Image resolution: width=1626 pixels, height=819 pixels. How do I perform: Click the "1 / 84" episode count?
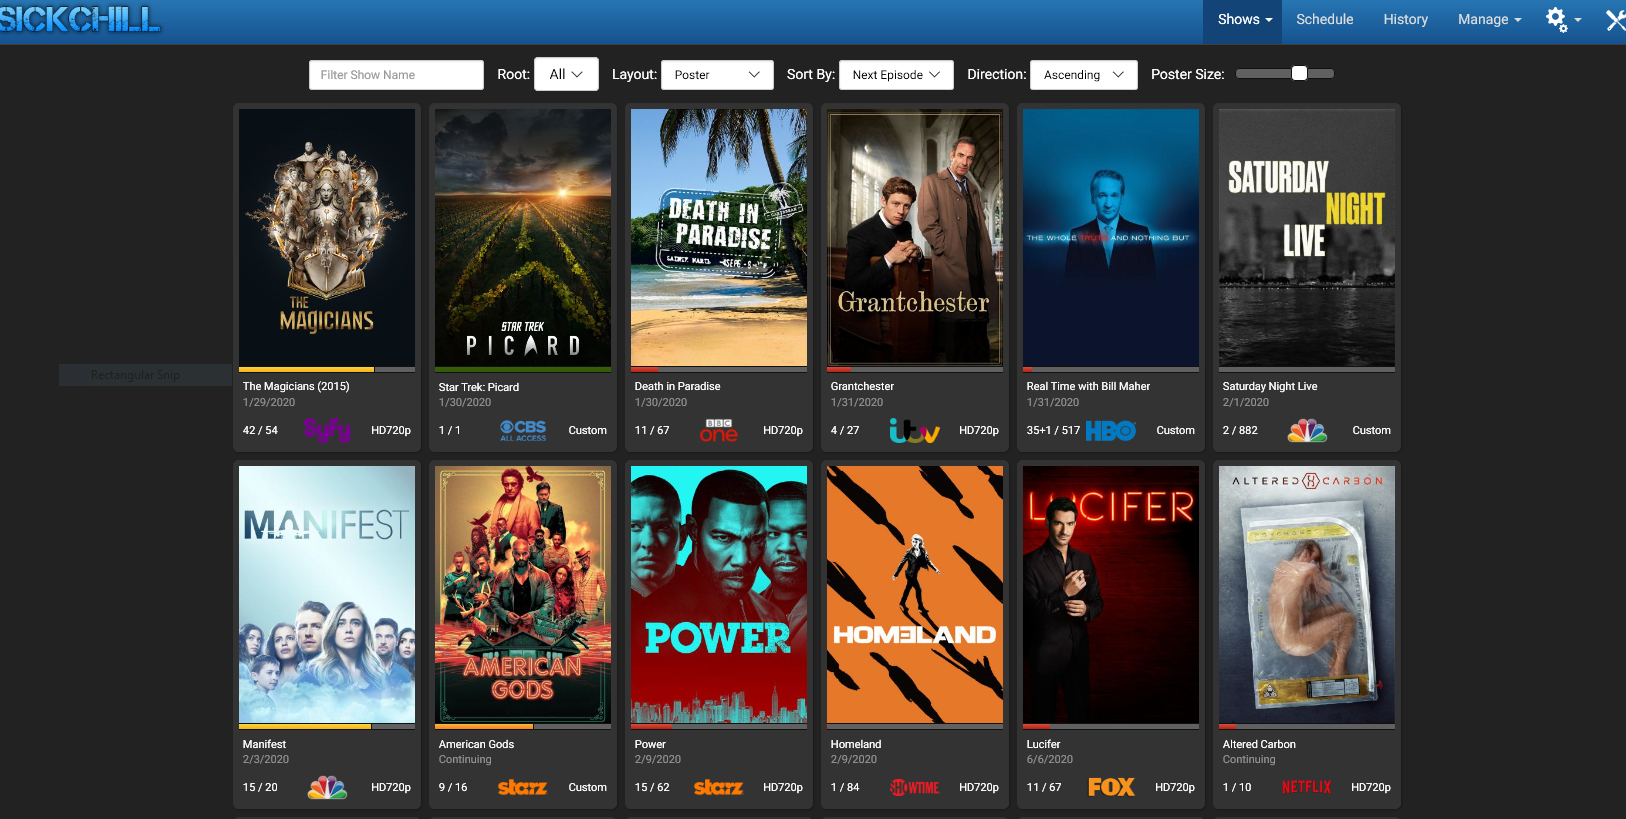tap(845, 787)
